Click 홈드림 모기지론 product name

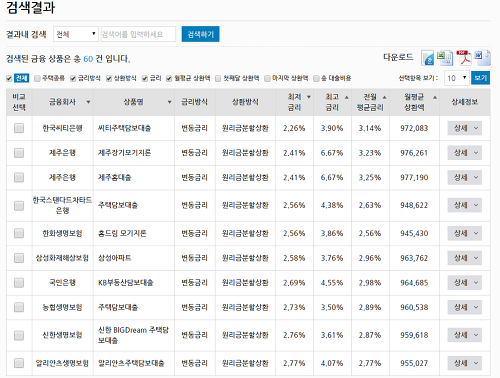click(x=122, y=233)
